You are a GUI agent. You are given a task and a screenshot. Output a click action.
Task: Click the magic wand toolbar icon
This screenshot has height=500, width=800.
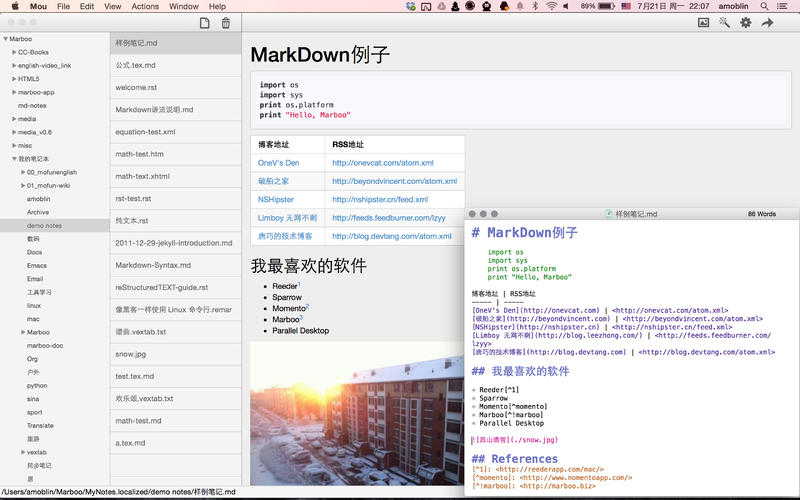point(724,22)
